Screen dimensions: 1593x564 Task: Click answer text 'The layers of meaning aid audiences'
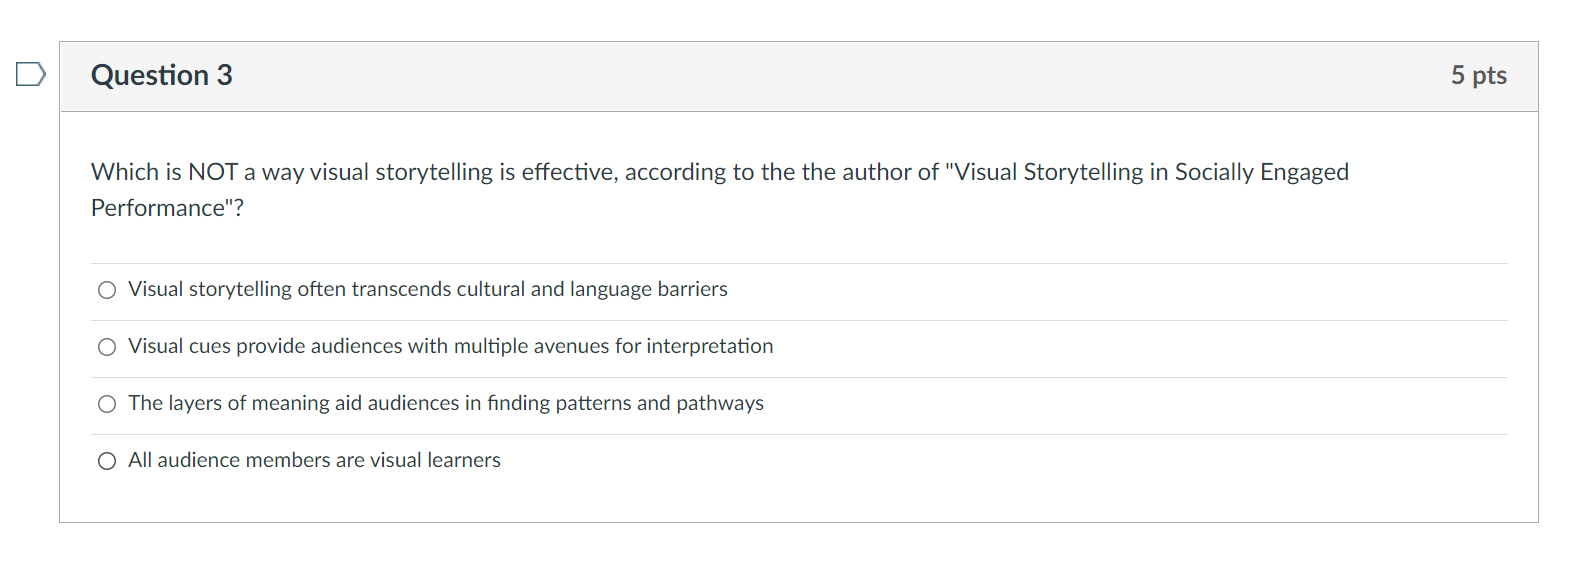(x=445, y=403)
